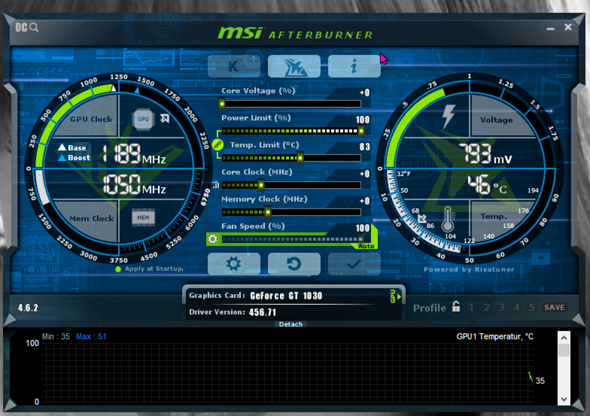Screen dimensions: 590x416
Task: Click the Temp. Limit slider handle
Action: [300, 158]
